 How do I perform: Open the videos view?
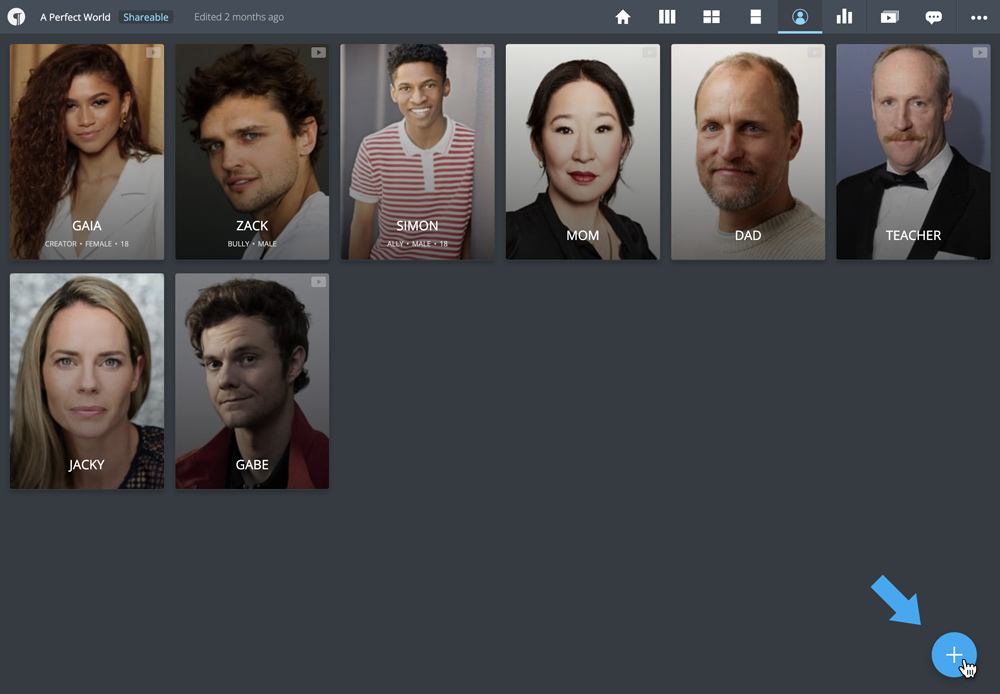coord(889,17)
